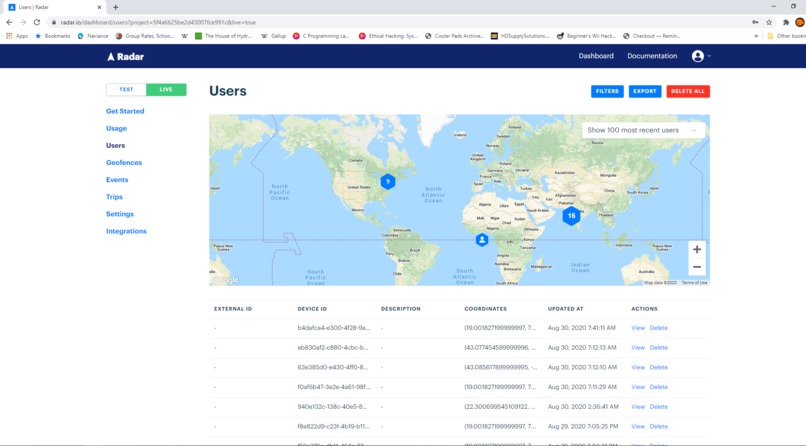Image resolution: width=806 pixels, height=446 pixels.
Task: Delete user updated Aug 30 7:41:11 AM
Action: point(658,328)
